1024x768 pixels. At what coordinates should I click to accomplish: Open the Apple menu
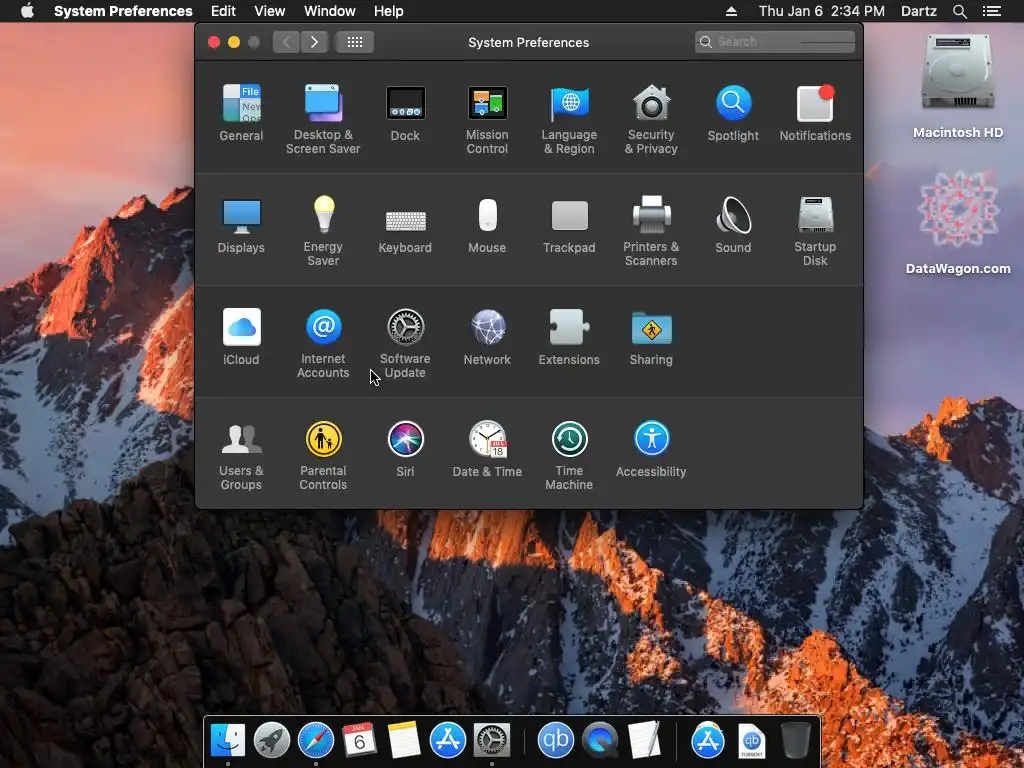[x=27, y=11]
